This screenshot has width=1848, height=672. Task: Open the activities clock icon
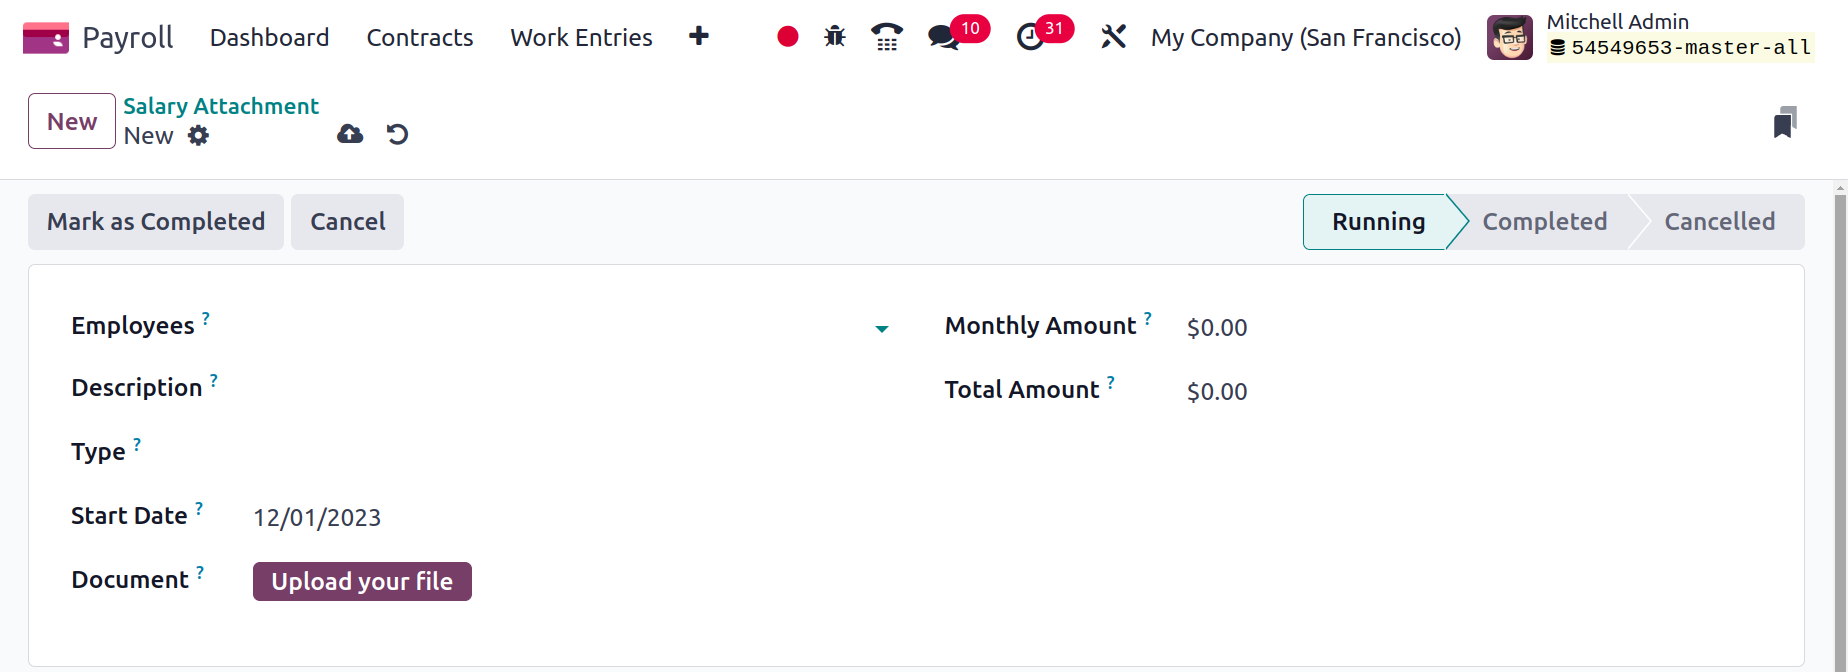pos(1030,38)
